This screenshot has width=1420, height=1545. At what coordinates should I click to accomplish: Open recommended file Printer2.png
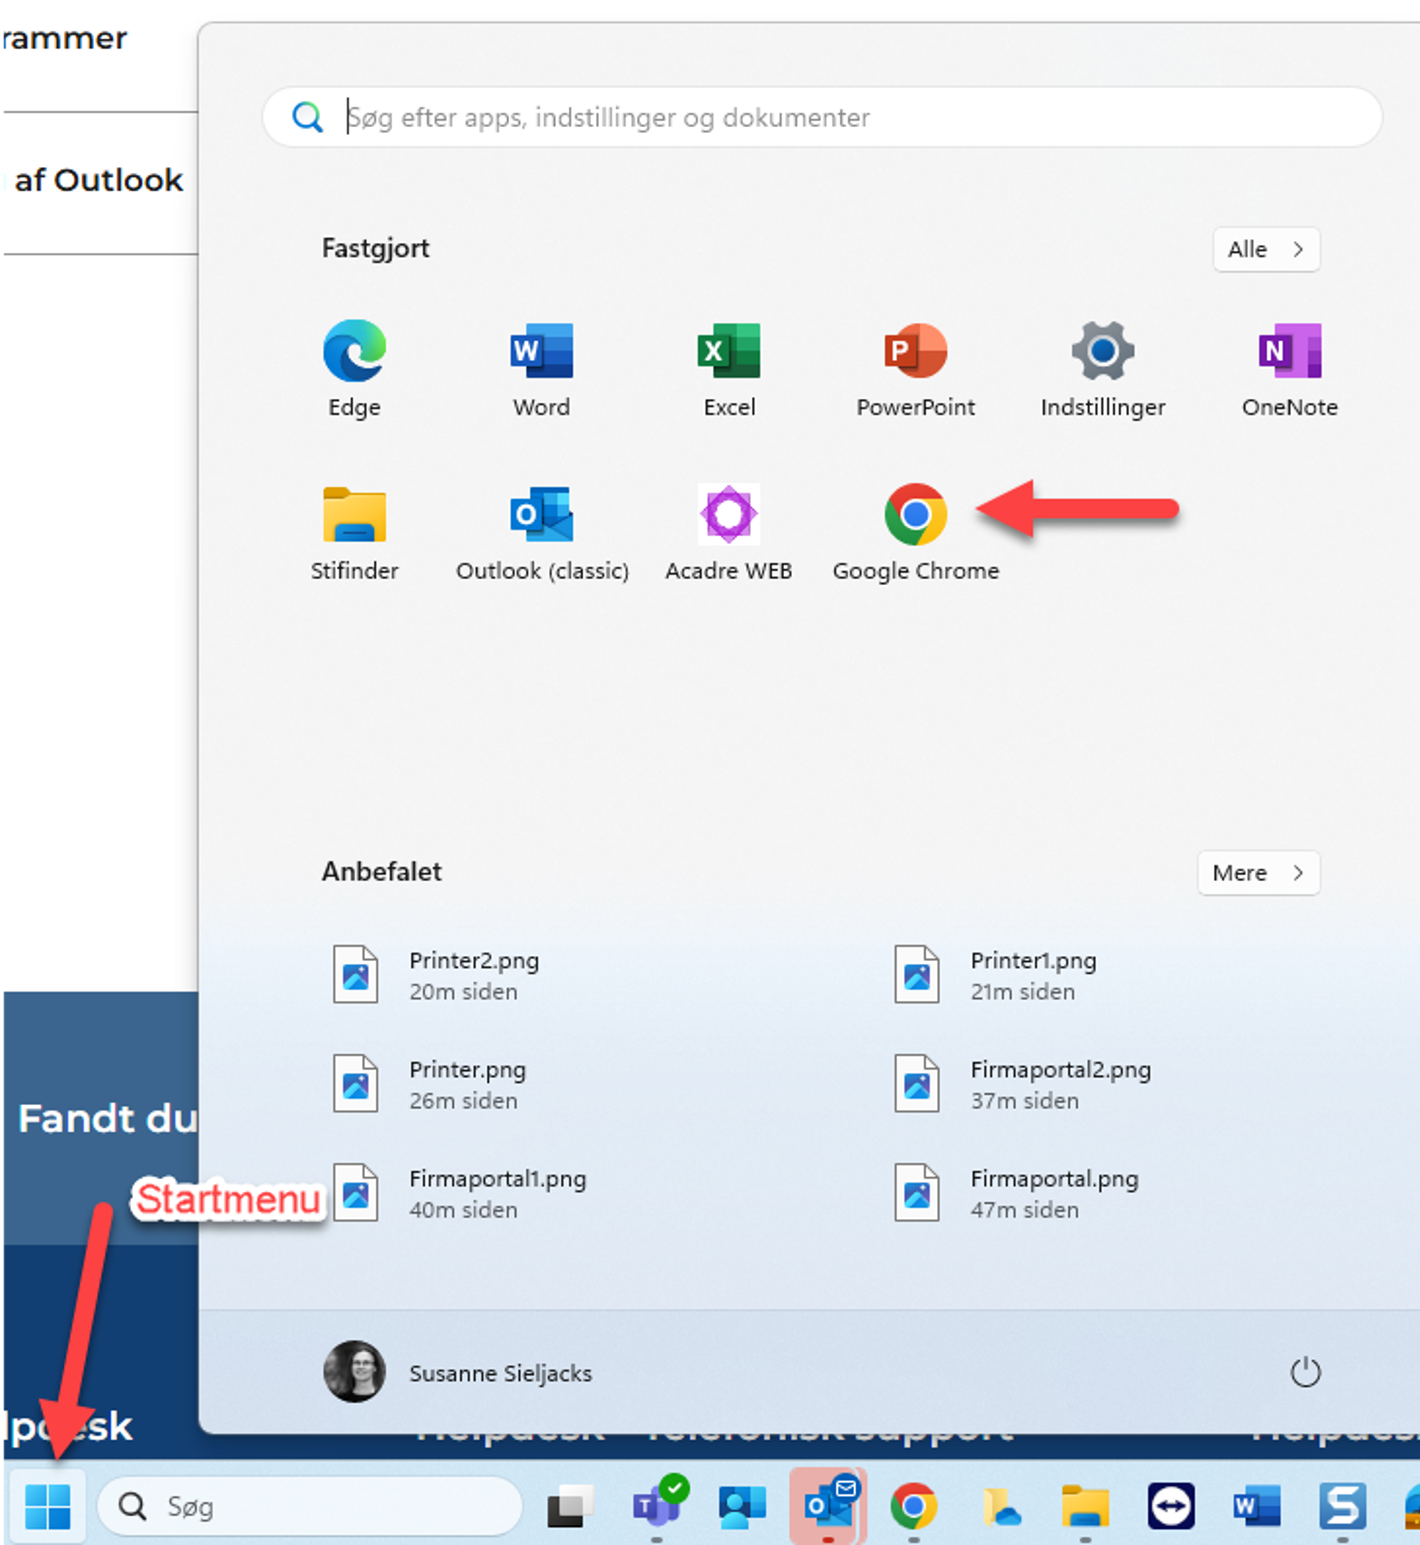click(474, 975)
